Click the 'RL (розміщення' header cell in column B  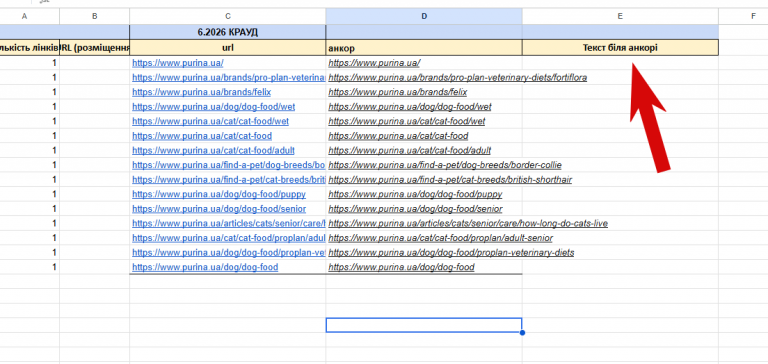point(95,48)
